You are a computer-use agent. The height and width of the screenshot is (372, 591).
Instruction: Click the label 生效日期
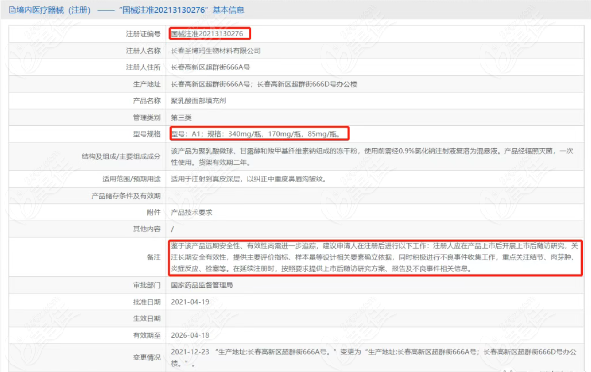[147, 318]
